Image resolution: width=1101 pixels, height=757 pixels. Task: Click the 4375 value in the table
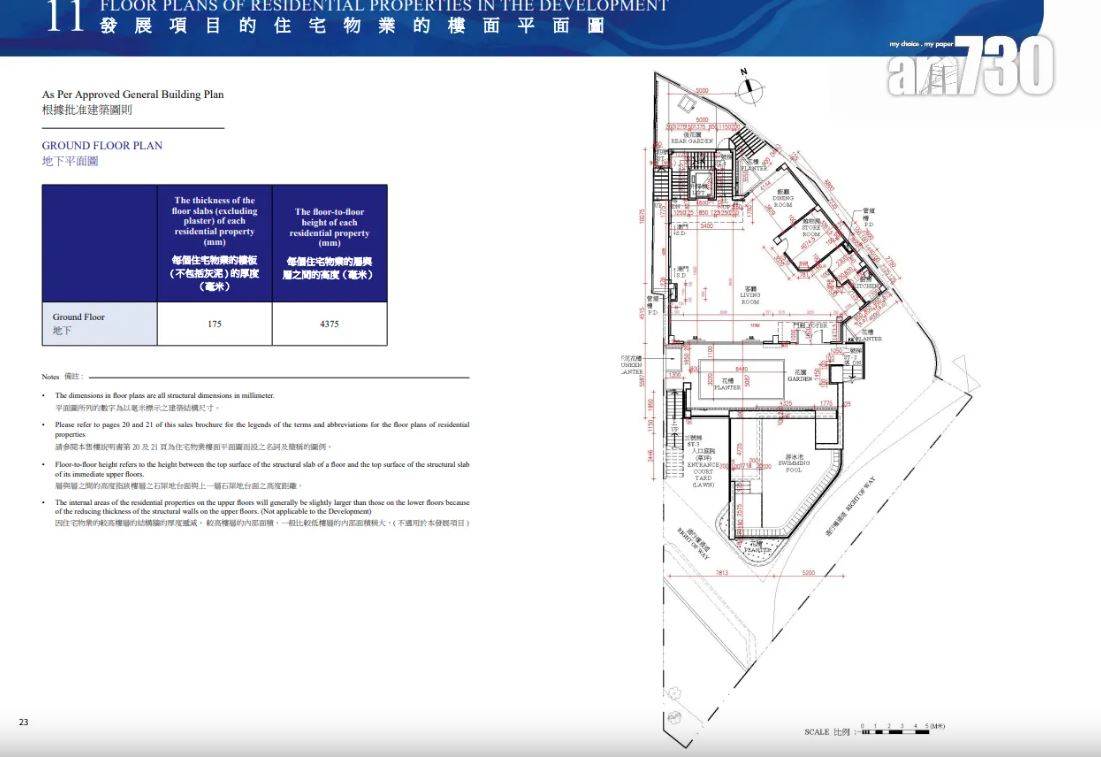(x=329, y=324)
